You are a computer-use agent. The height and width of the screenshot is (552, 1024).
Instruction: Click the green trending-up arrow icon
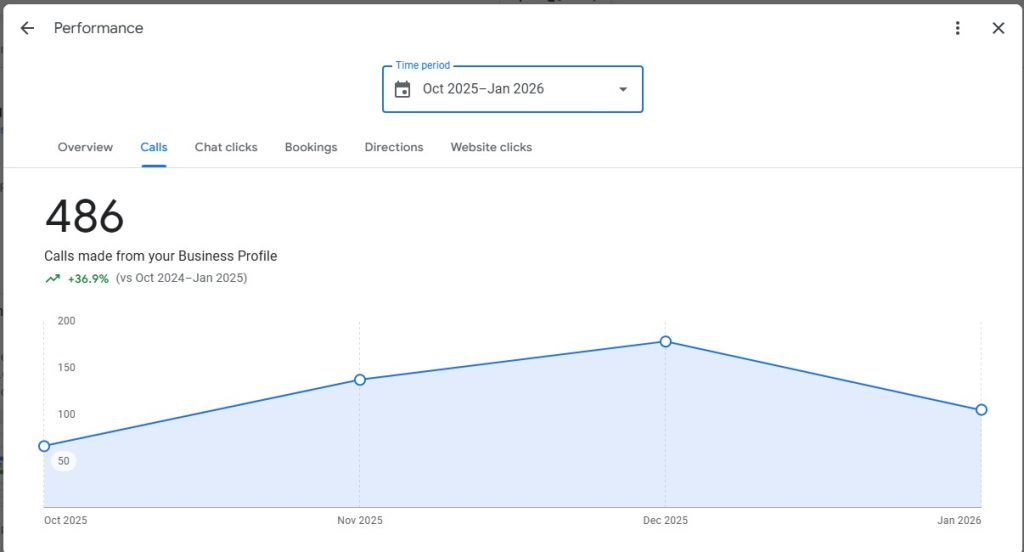(x=53, y=279)
